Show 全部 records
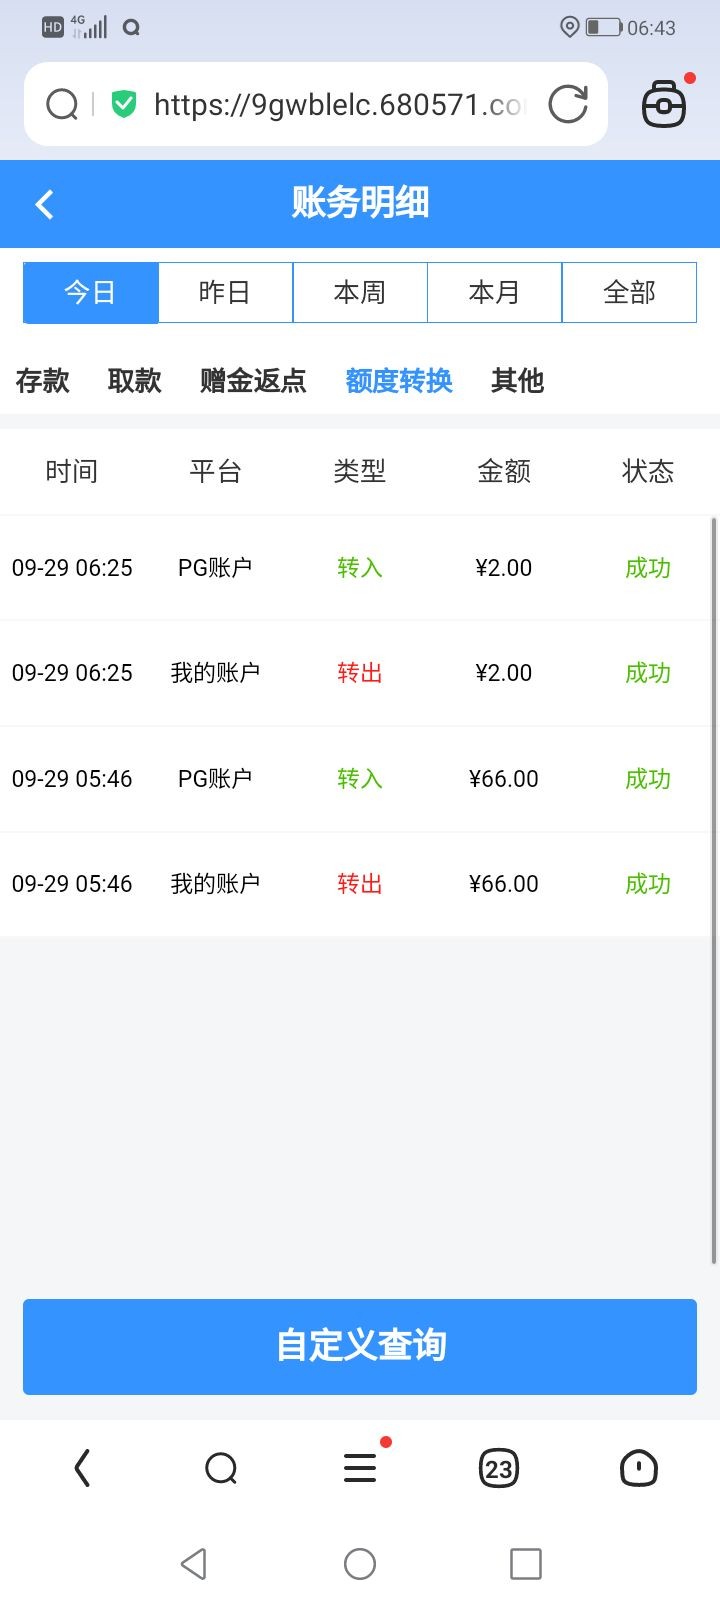Screen dimensions: 720x1612 629,292
